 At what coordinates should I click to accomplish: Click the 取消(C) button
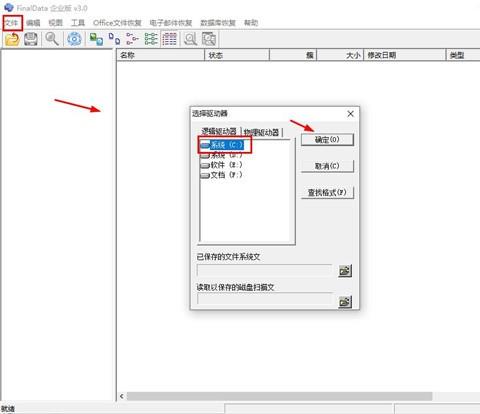coord(327,166)
